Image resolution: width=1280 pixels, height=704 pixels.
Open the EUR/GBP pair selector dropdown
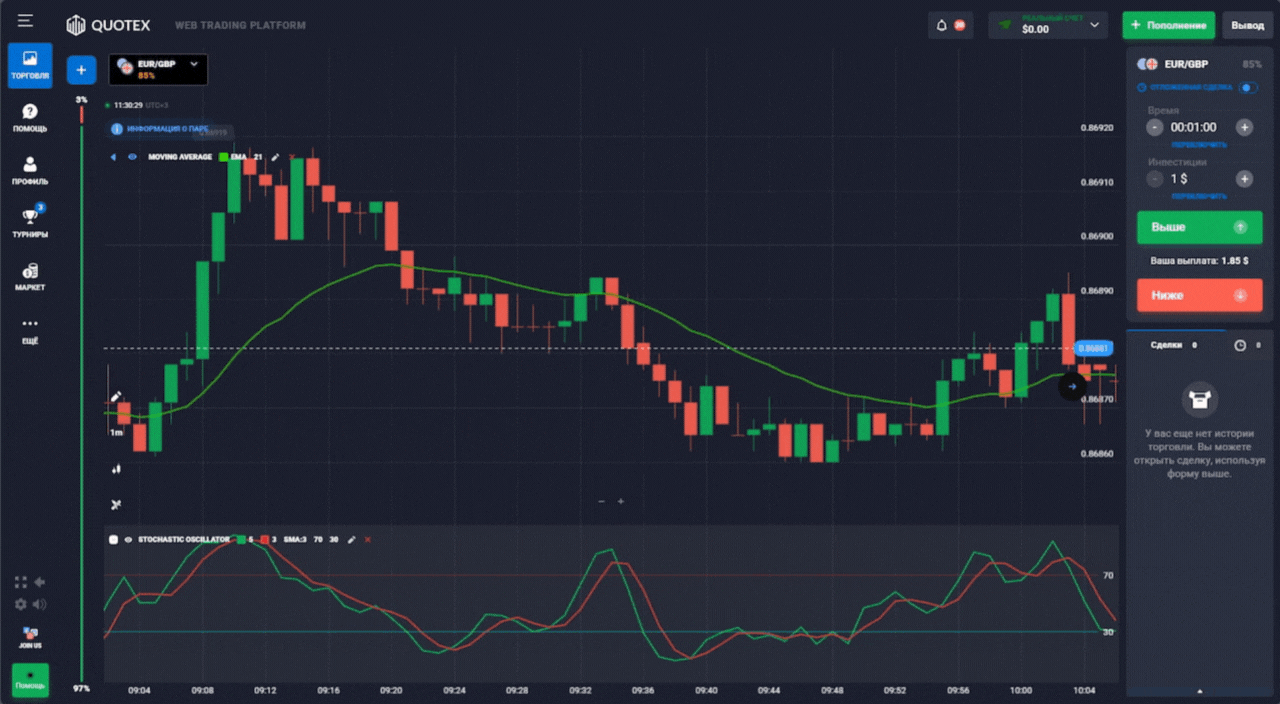coord(158,70)
